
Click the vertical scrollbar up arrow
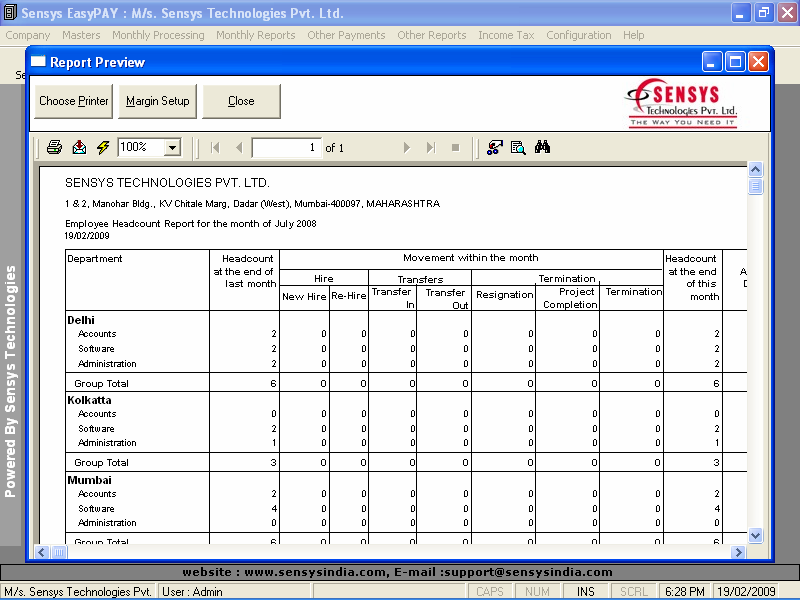[755, 169]
